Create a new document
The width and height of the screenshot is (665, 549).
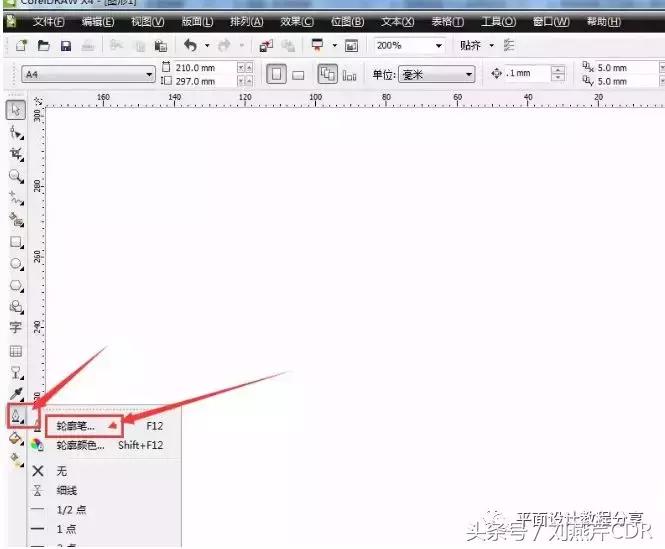[21, 45]
